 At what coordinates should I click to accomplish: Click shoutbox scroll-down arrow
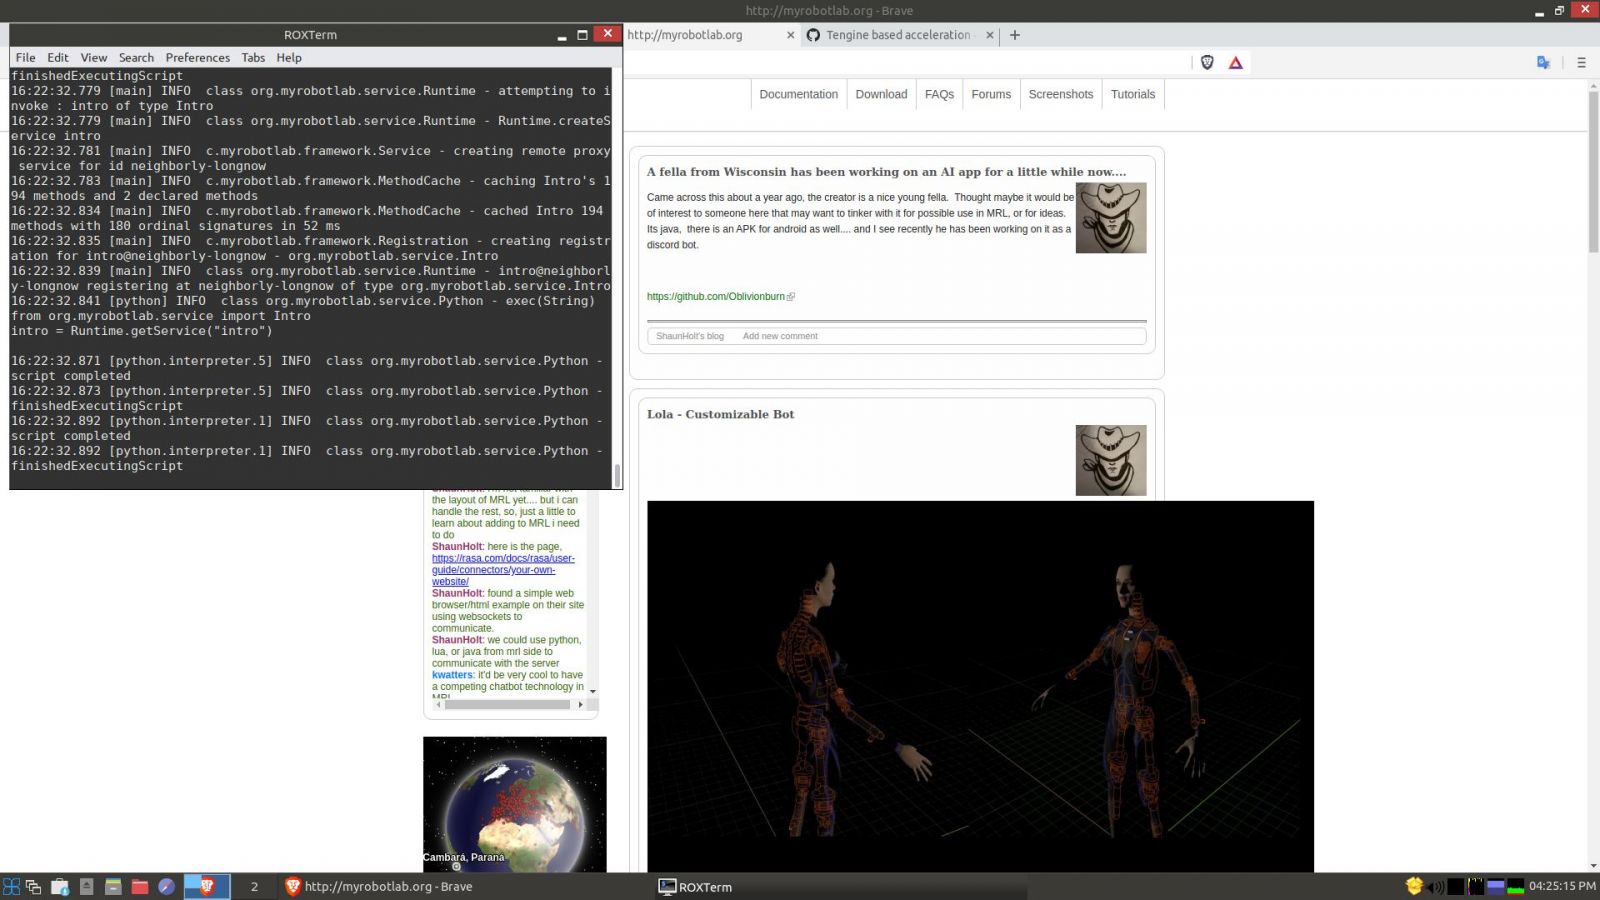pos(593,691)
